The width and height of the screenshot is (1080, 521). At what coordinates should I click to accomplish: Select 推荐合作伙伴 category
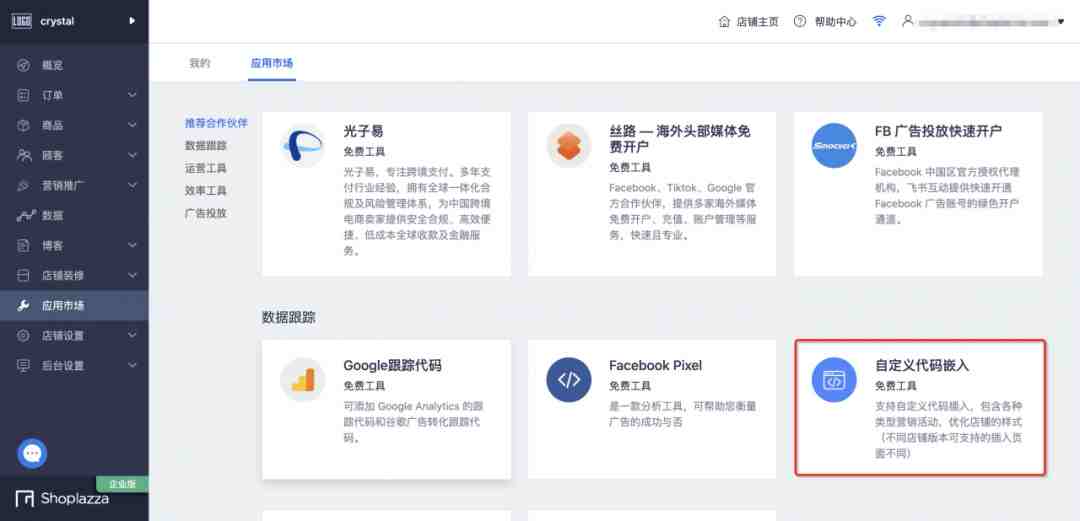[x=216, y=123]
